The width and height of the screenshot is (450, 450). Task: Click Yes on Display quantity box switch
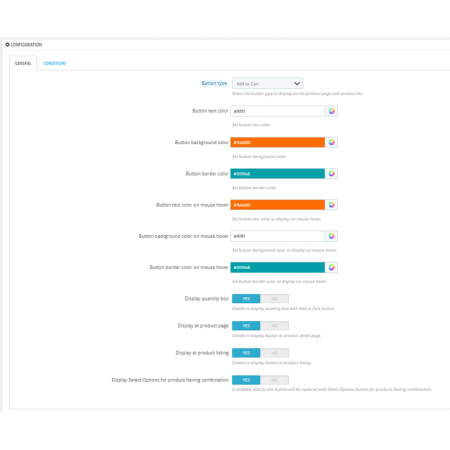pyautogui.click(x=246, y=299)
